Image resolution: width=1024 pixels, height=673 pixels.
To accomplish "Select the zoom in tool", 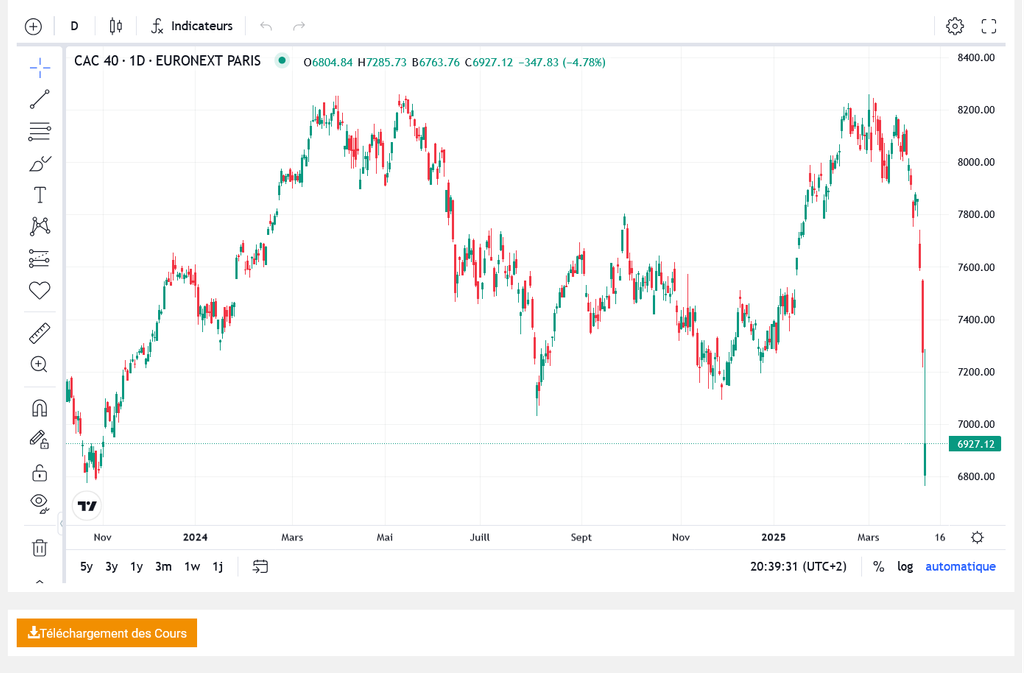I will tap(40, 364).
